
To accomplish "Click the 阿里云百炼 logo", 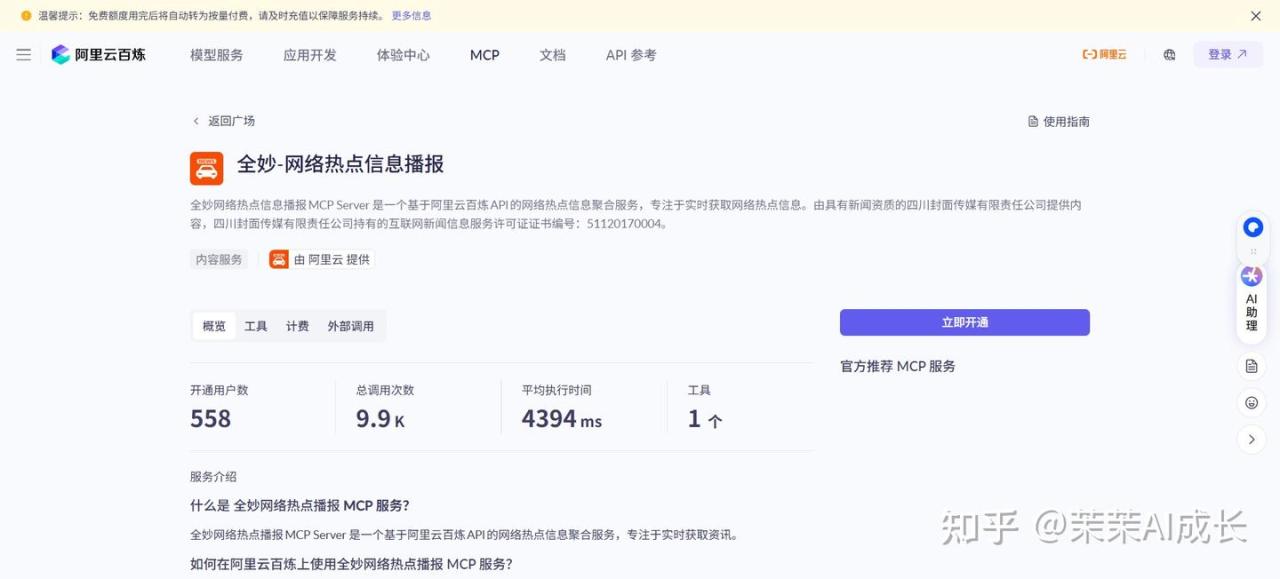I will [x=99, y=55].
